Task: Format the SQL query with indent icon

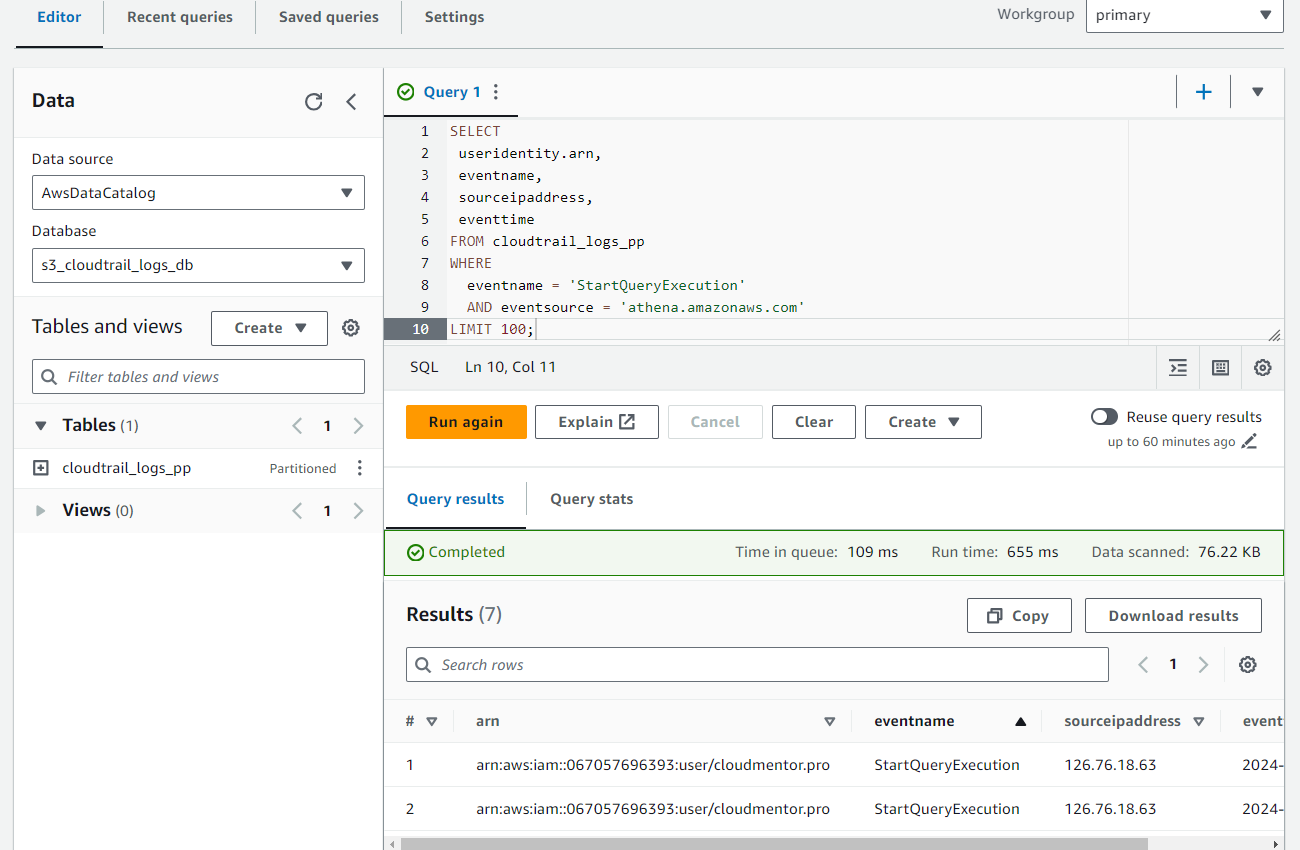Action: pos(1178,368)
